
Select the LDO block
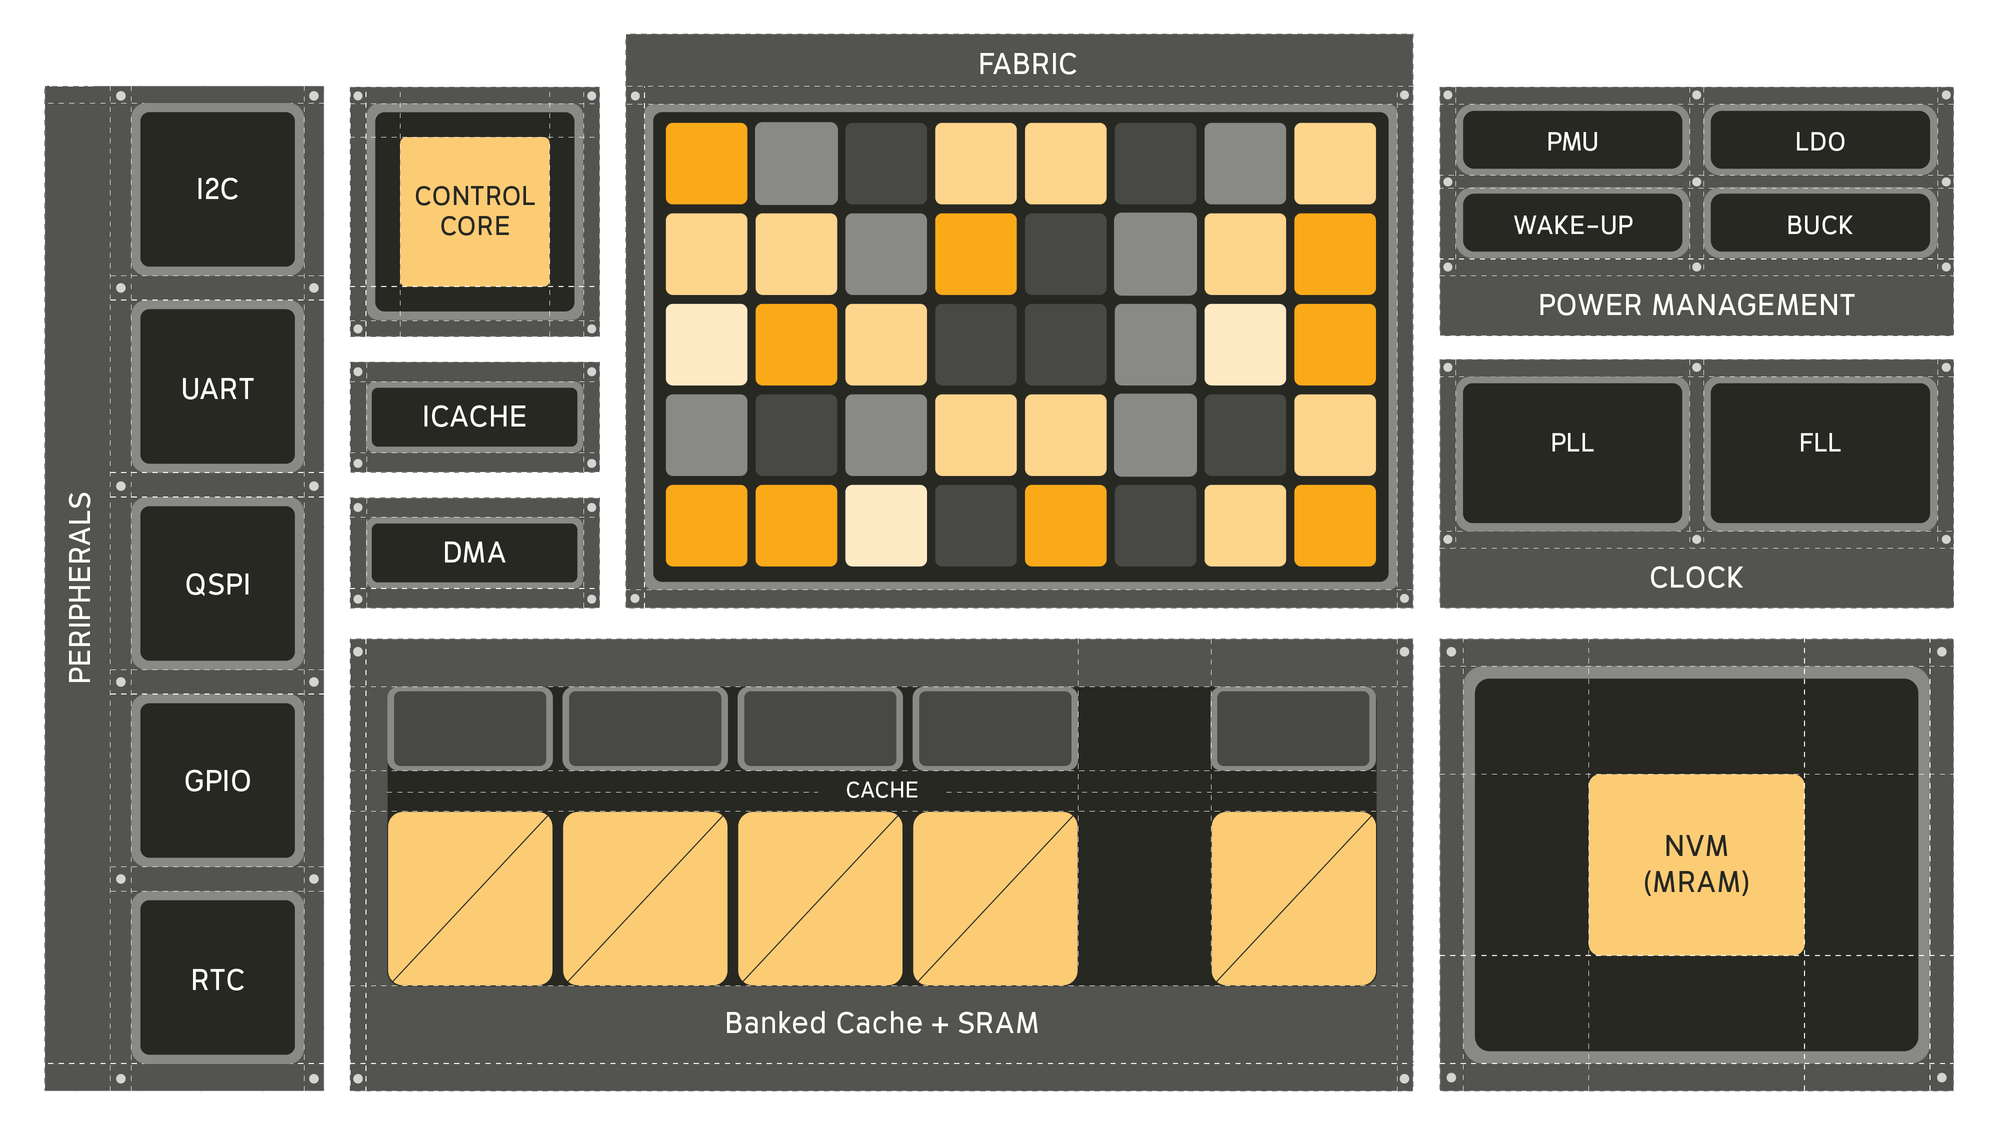pyautogui.click(x=1819, y=141)
